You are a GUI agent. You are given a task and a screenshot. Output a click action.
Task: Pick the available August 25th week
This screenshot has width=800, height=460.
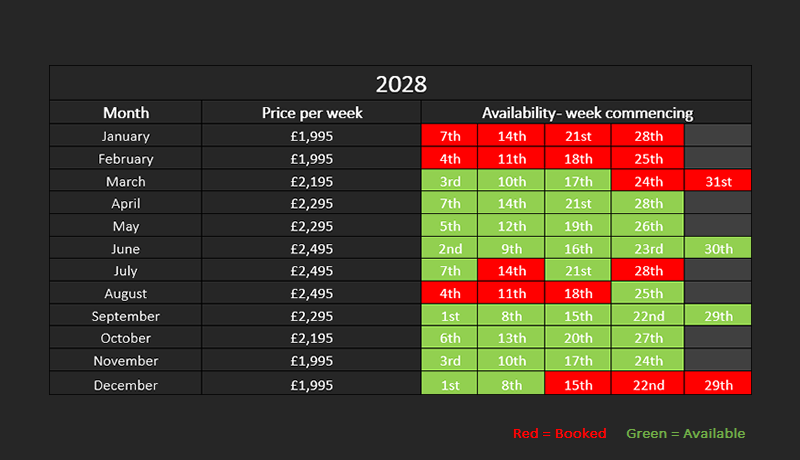tap(647, 294)
